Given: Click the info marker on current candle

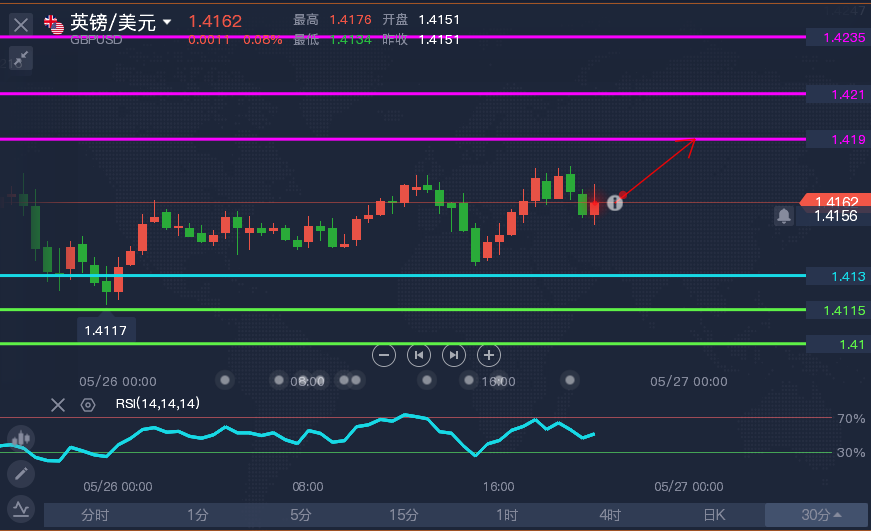Looking at the screenshot, I should point(614,203).
